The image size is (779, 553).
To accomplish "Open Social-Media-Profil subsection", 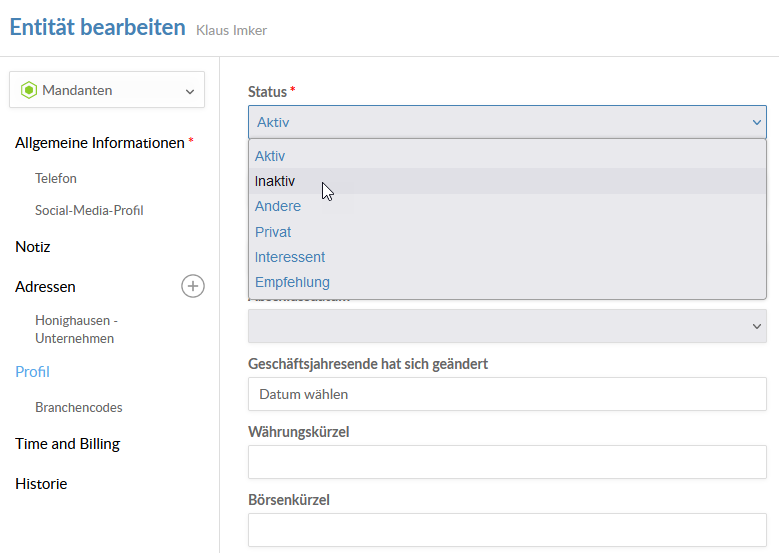I will click(89, 210).
